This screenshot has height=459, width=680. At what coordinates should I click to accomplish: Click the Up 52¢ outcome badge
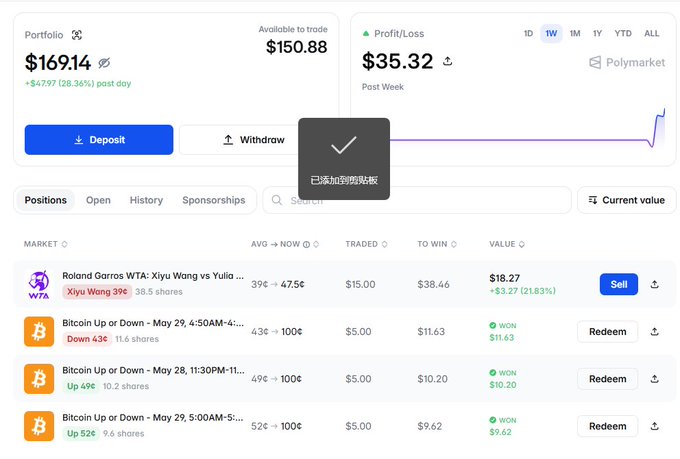click(x=81, y=434)
